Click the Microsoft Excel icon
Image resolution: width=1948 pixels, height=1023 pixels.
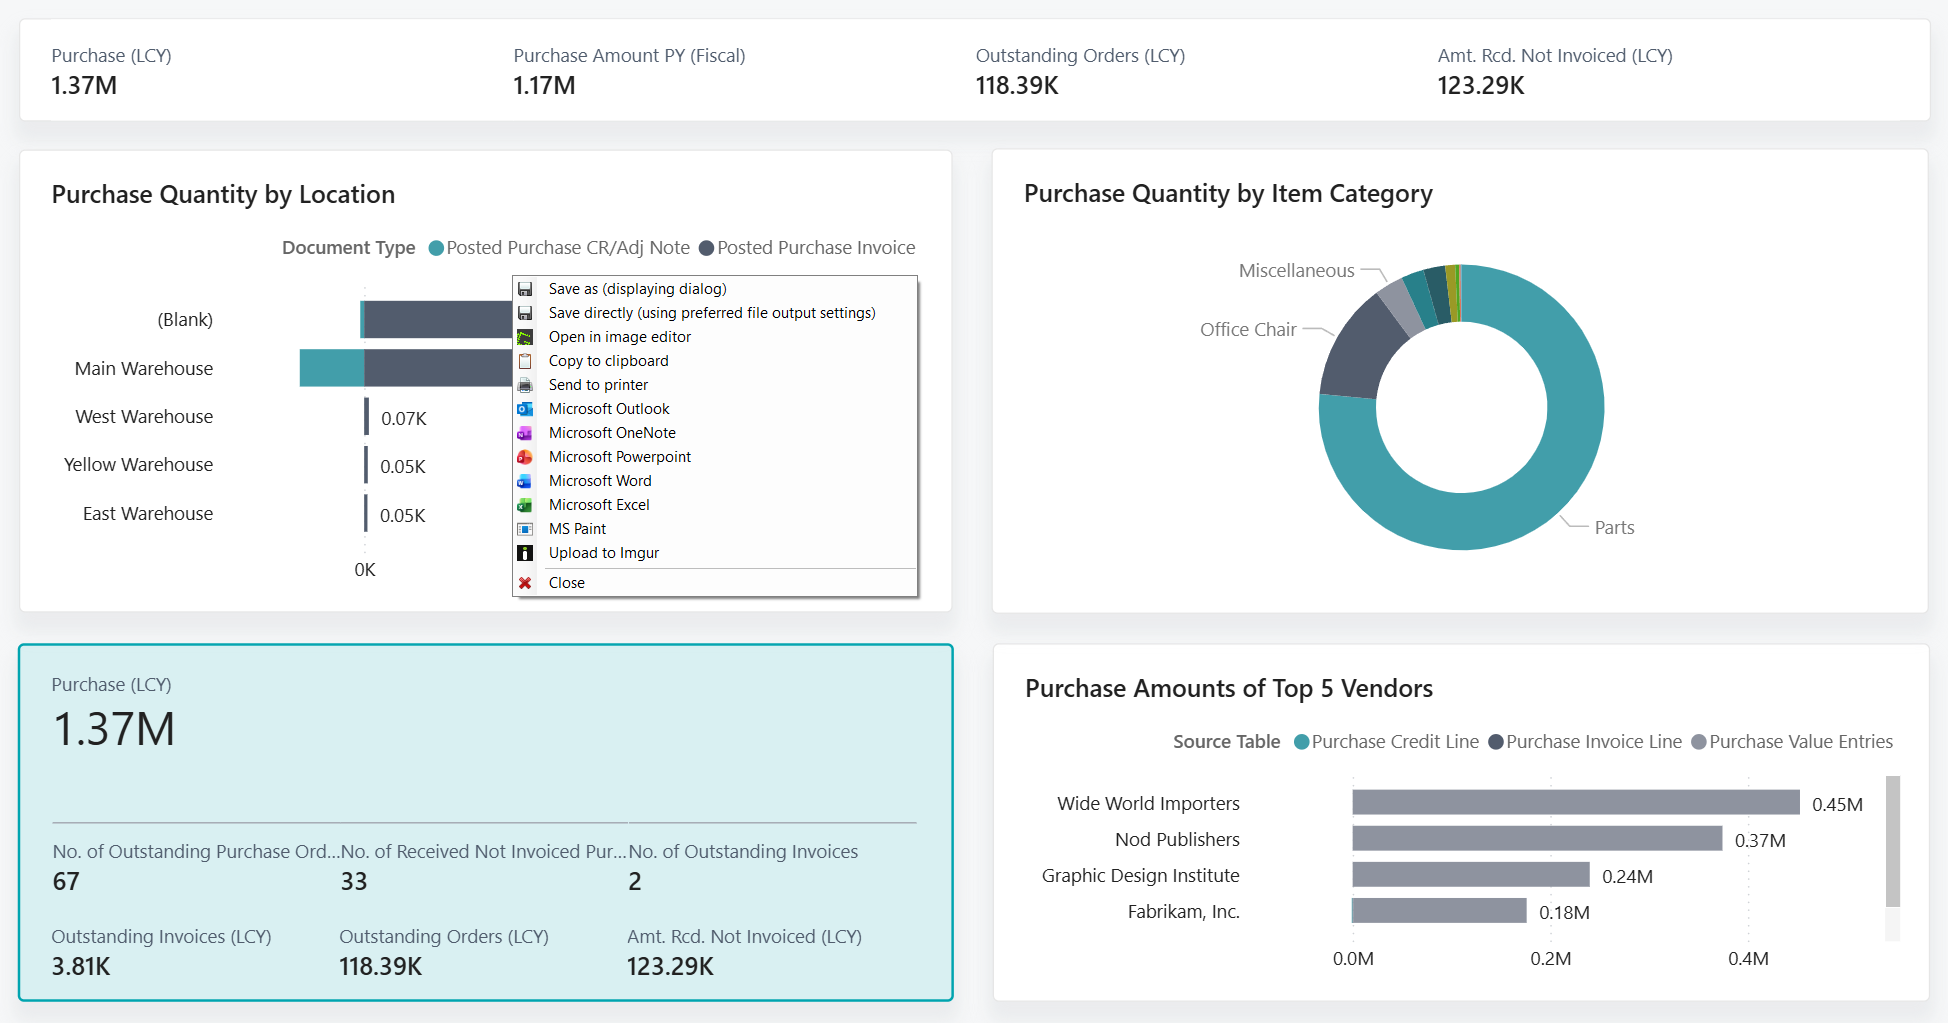pyautogui.click(x=525, y=505)
